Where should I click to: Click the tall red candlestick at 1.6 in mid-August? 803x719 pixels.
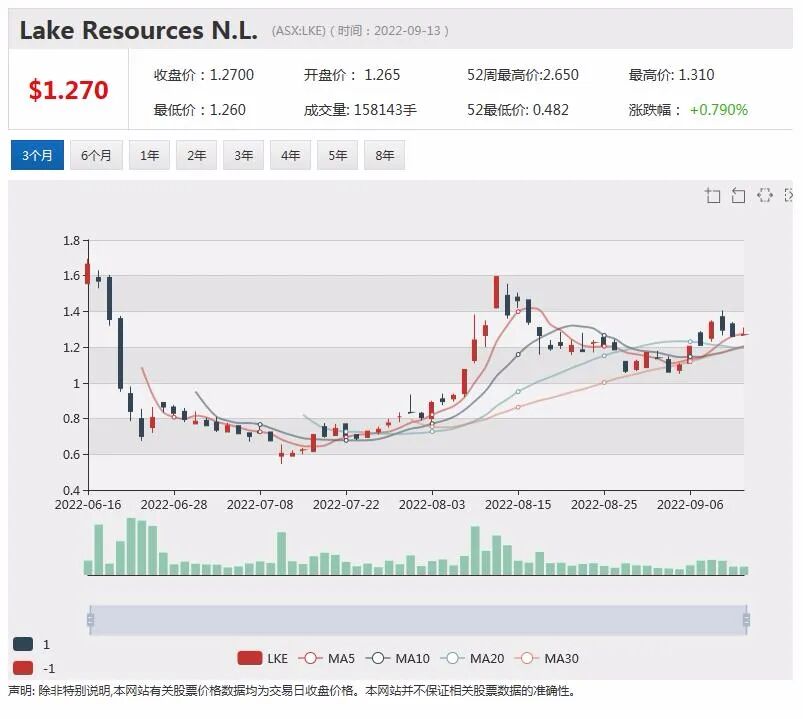pos(496,292)
